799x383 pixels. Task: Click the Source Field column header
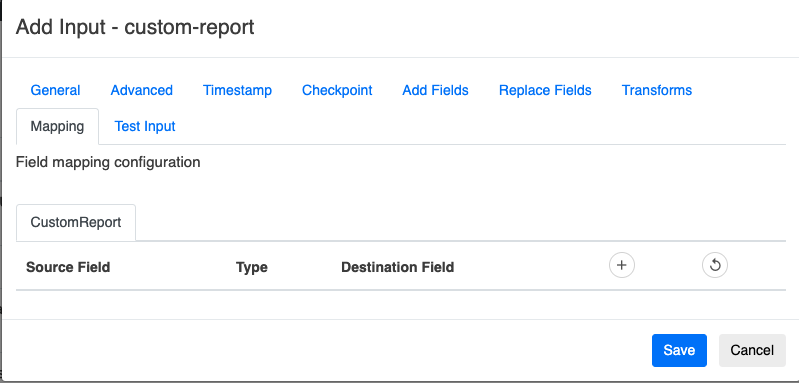tap(68, 267)
